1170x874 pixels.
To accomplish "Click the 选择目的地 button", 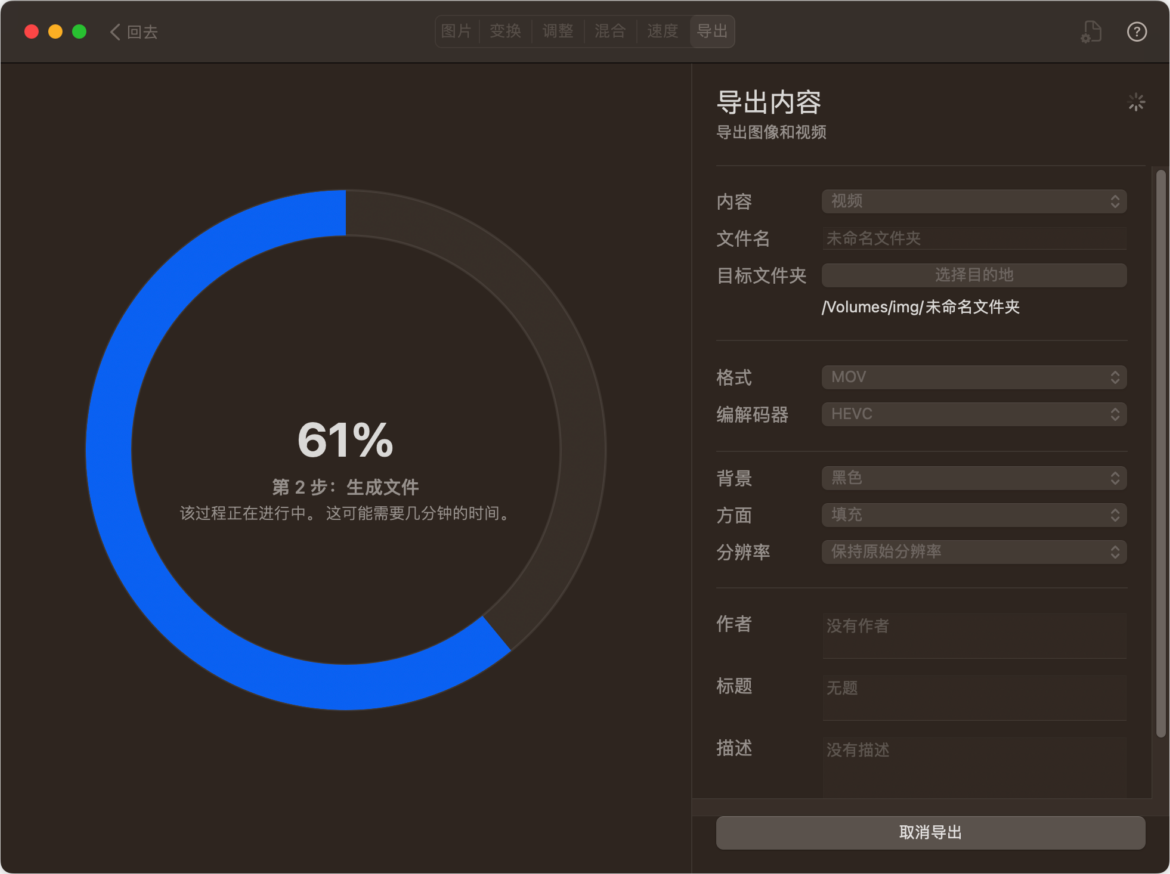I will [973, 275].
